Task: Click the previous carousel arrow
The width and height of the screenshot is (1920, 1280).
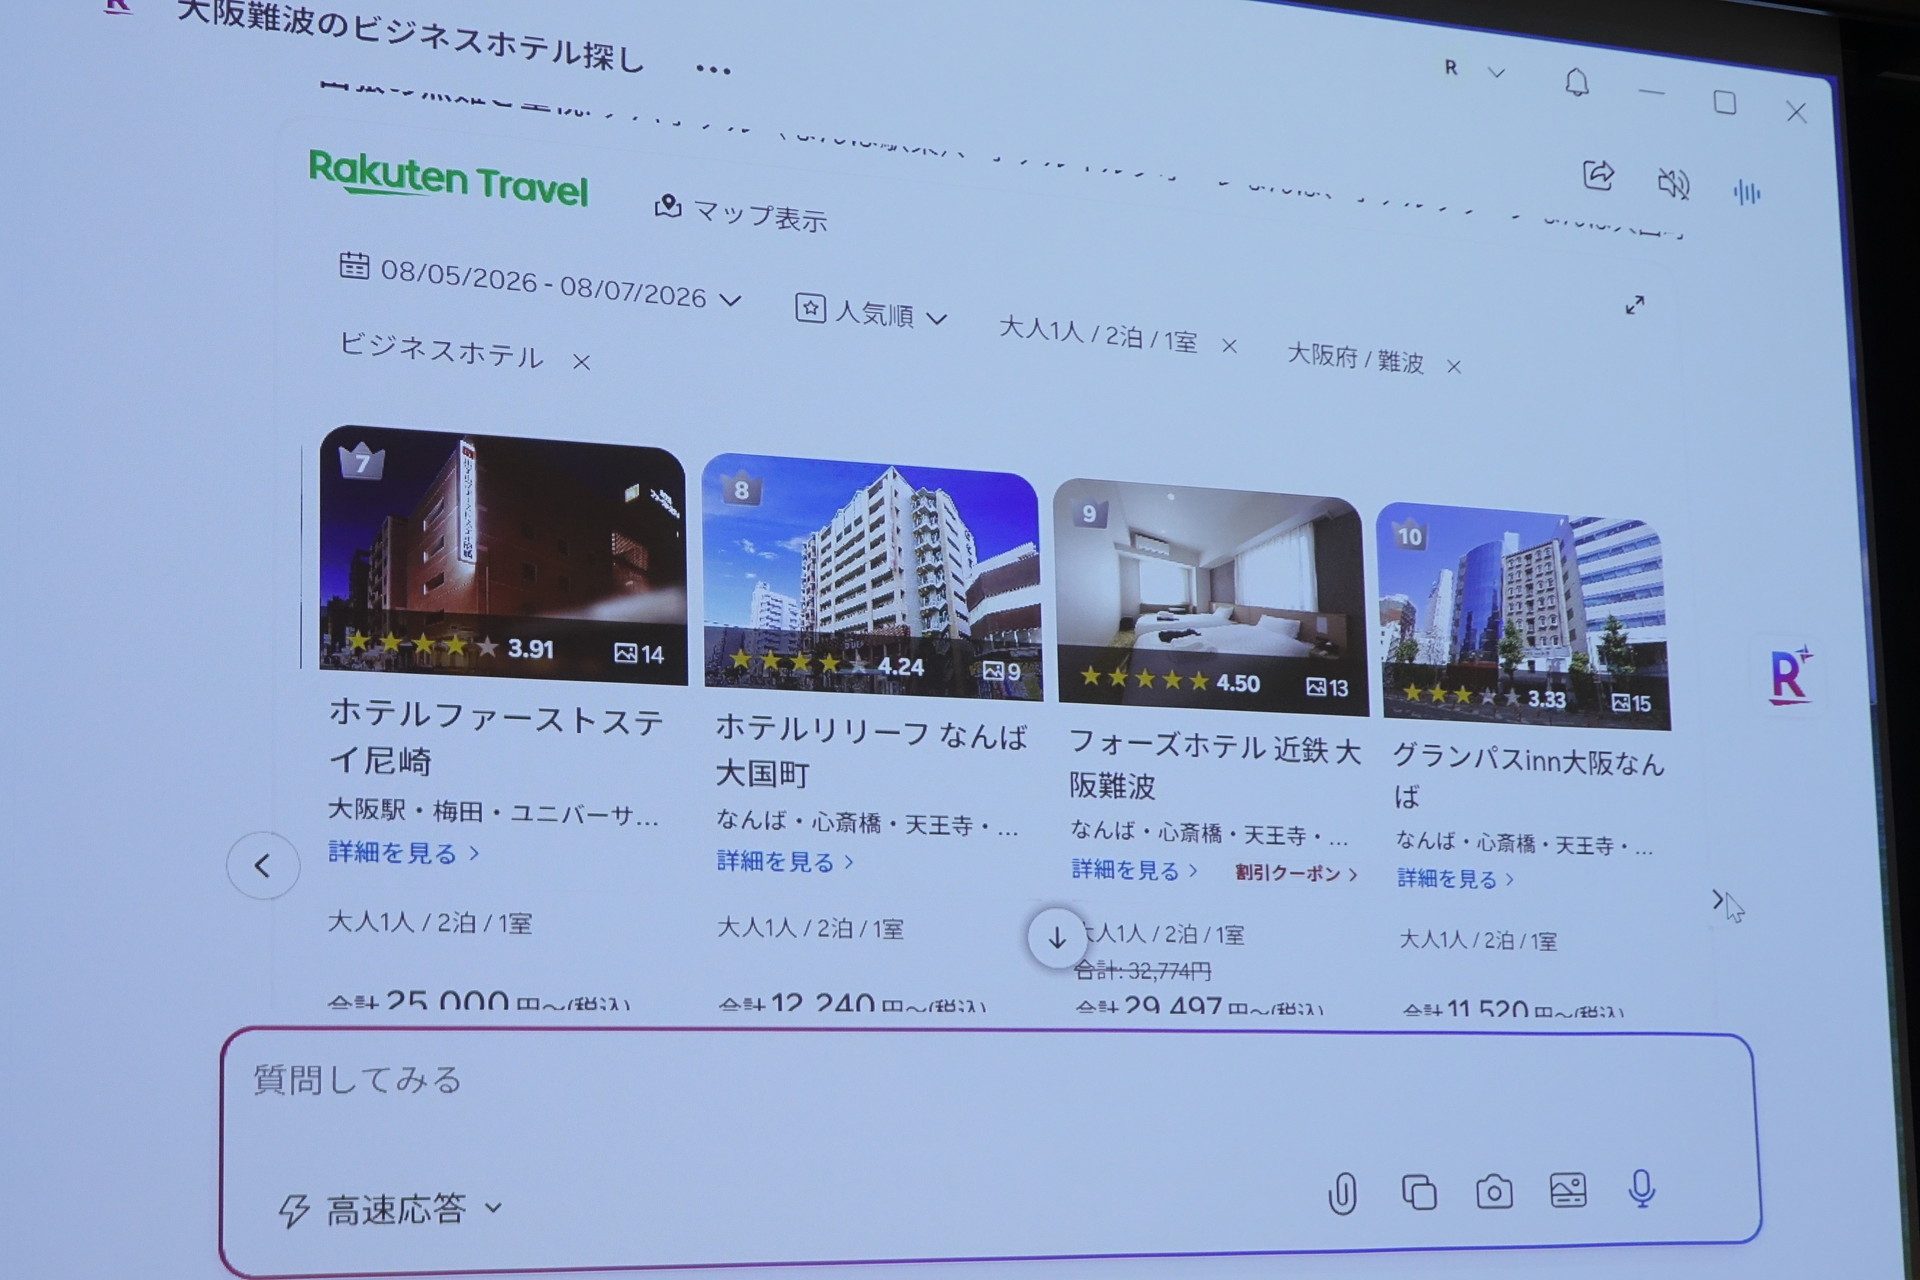Action: pyautogui.click(x=263, y=865)
